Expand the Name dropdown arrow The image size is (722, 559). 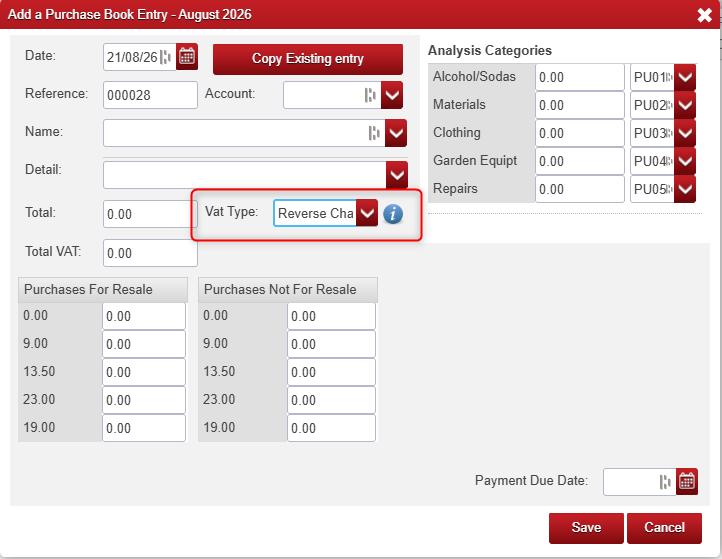pyautogui.click(x=396, y=133)
